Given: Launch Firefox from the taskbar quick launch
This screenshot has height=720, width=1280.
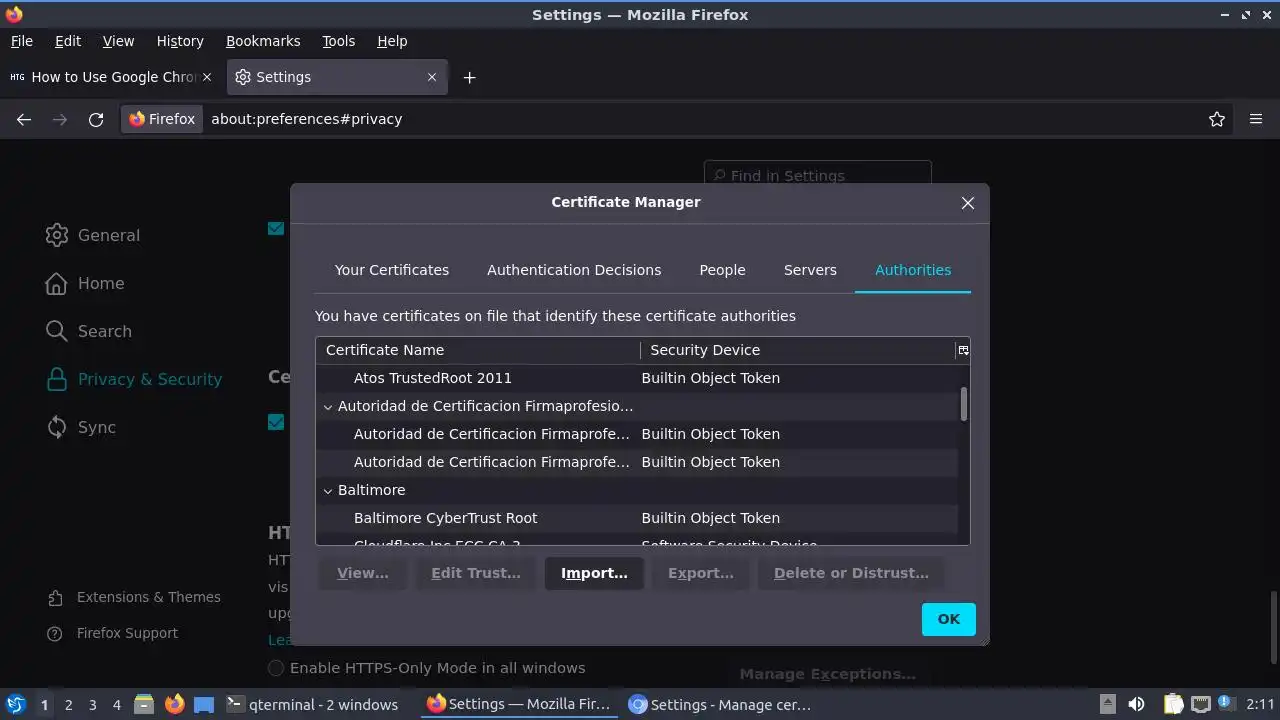Looking at the screenshot, I should click(x=174, y=704).
